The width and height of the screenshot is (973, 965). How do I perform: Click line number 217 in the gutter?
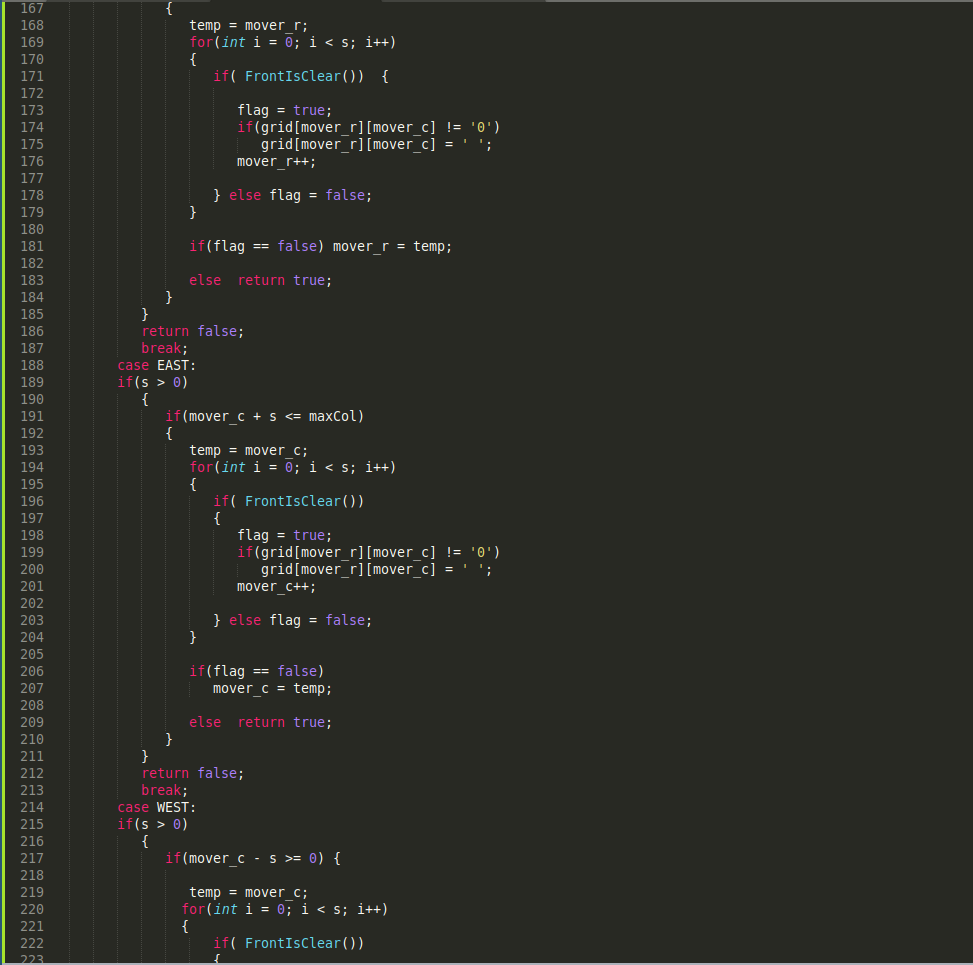32,858
